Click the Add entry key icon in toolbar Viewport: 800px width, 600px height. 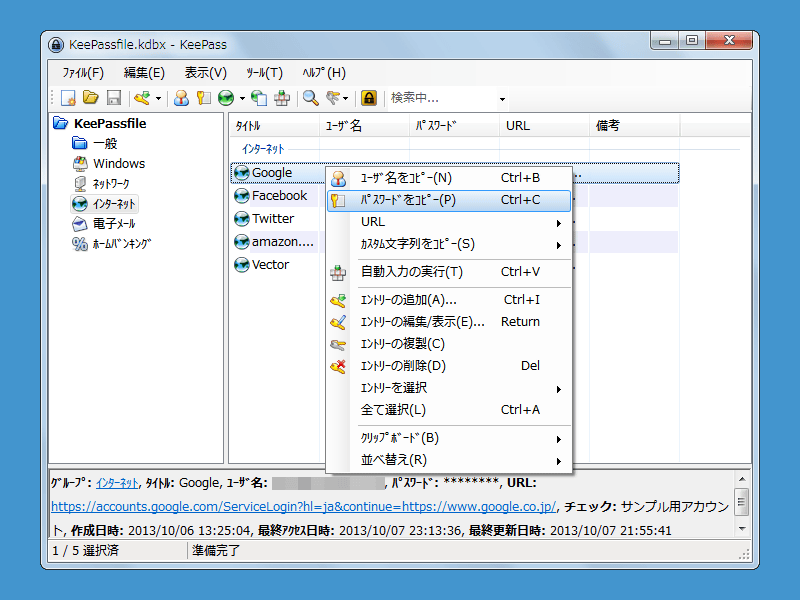[142, 97]
